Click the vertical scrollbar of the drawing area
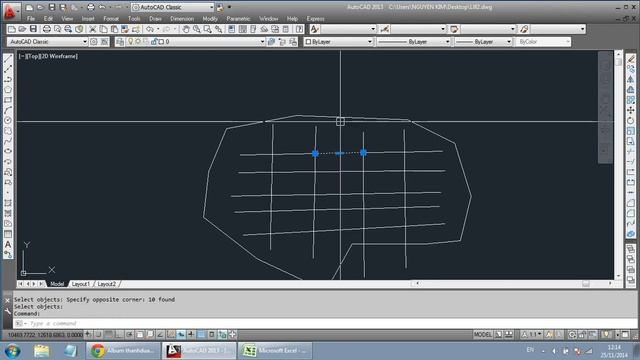Image resolution: width=640 pixels, height=360 pixels. (x=619, y=164)
